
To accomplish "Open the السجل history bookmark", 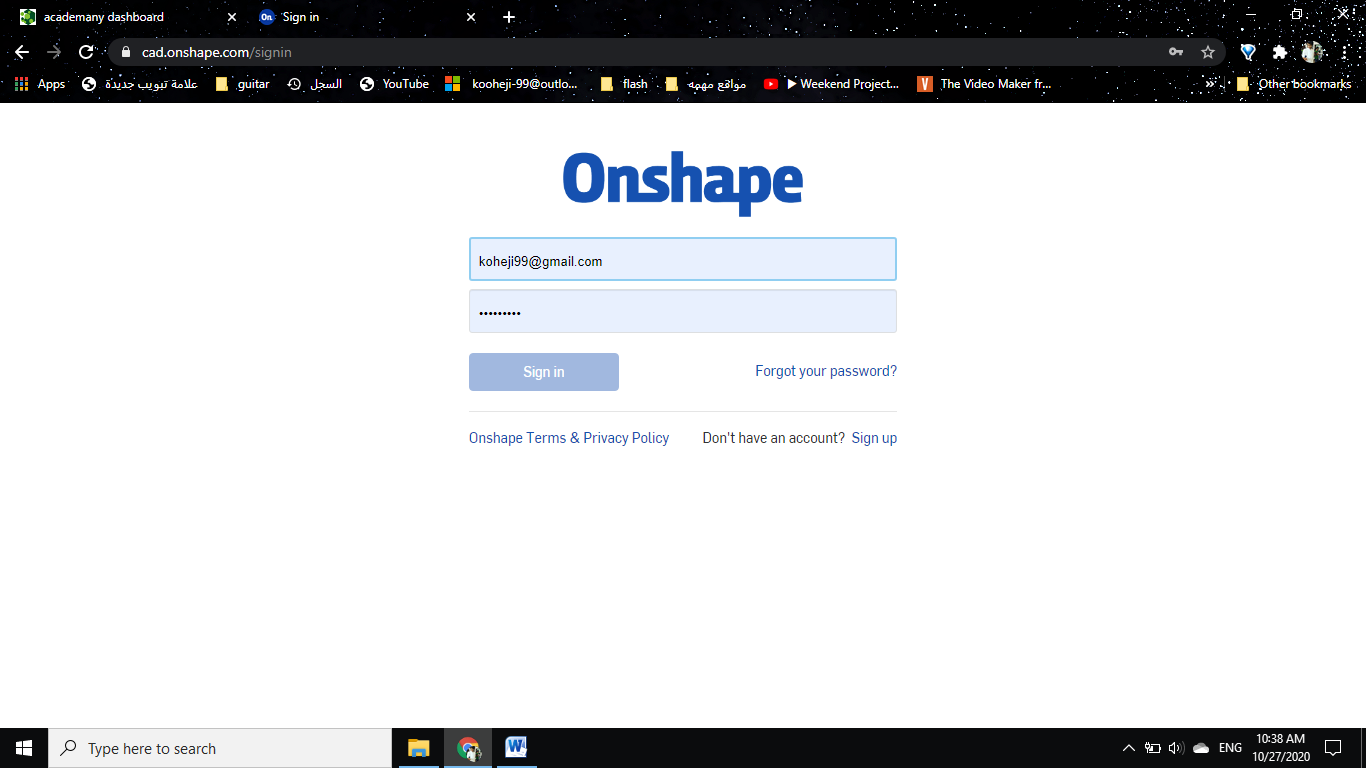I will [314, 84].
